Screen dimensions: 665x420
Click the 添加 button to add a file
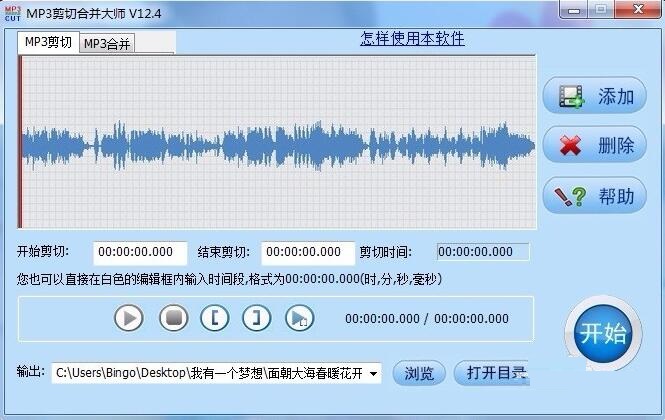(595, 95)
